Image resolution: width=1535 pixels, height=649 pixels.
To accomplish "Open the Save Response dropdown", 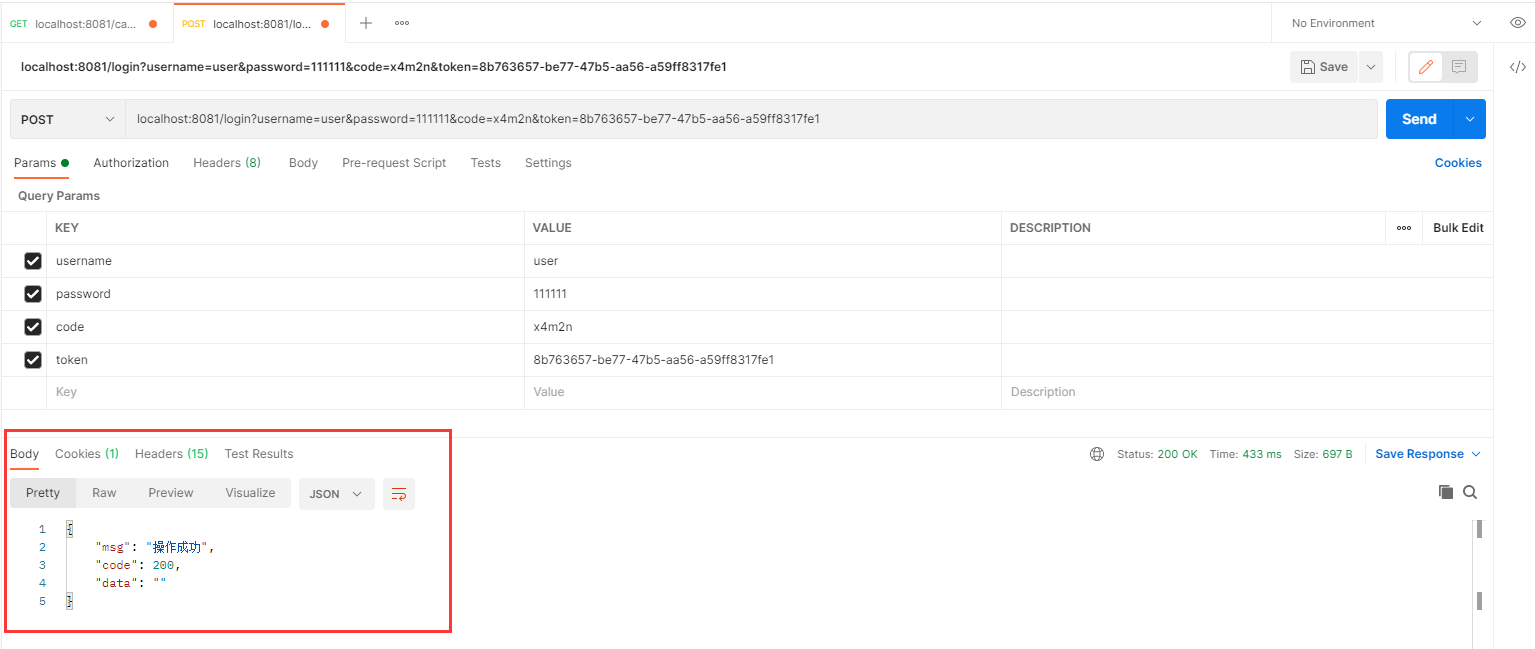I will [1427, 454].
